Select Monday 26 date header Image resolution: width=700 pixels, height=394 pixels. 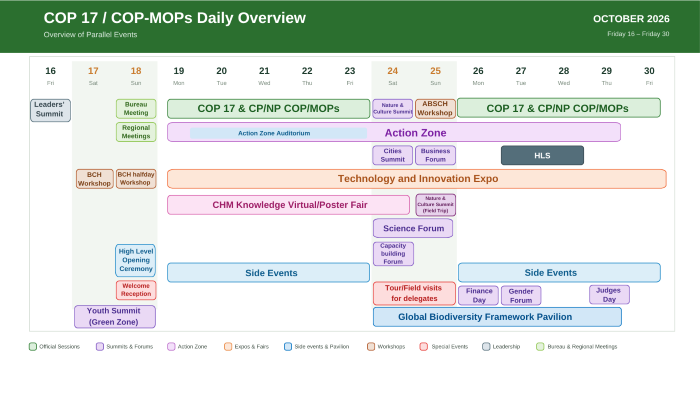coord(478,75)
